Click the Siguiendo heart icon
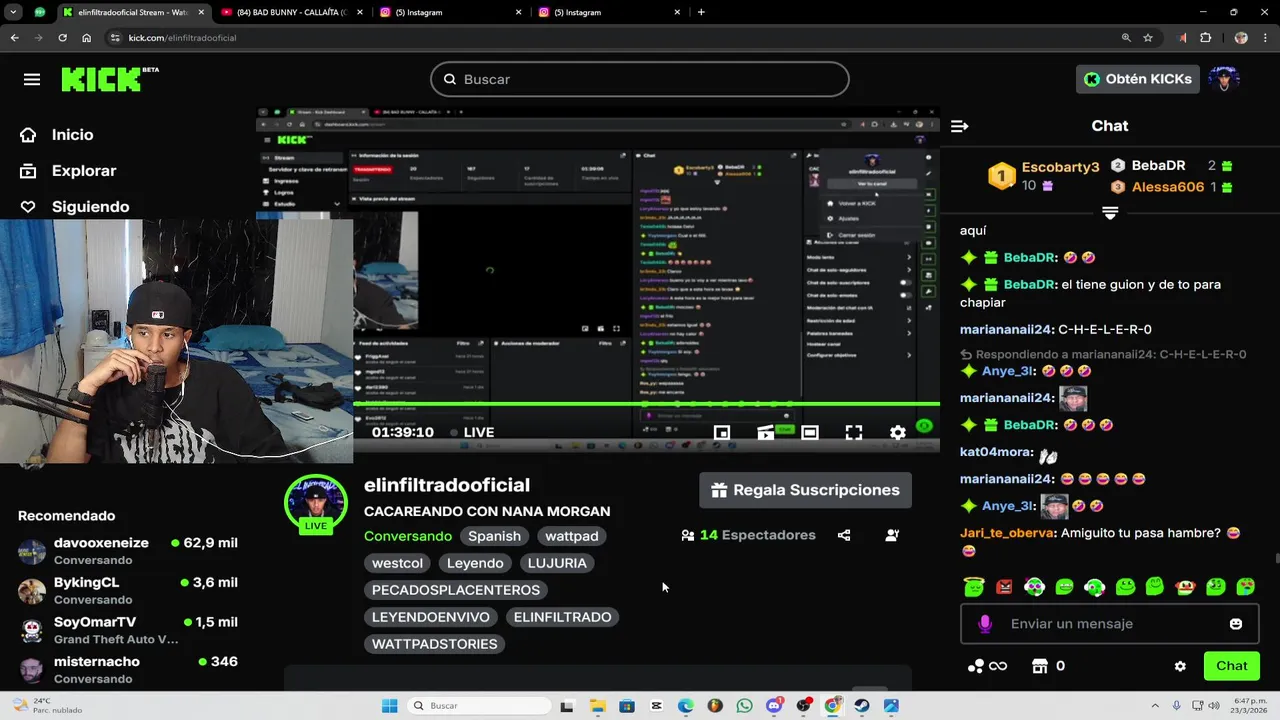Screen dimensions: 1280x720 point(28,207)
